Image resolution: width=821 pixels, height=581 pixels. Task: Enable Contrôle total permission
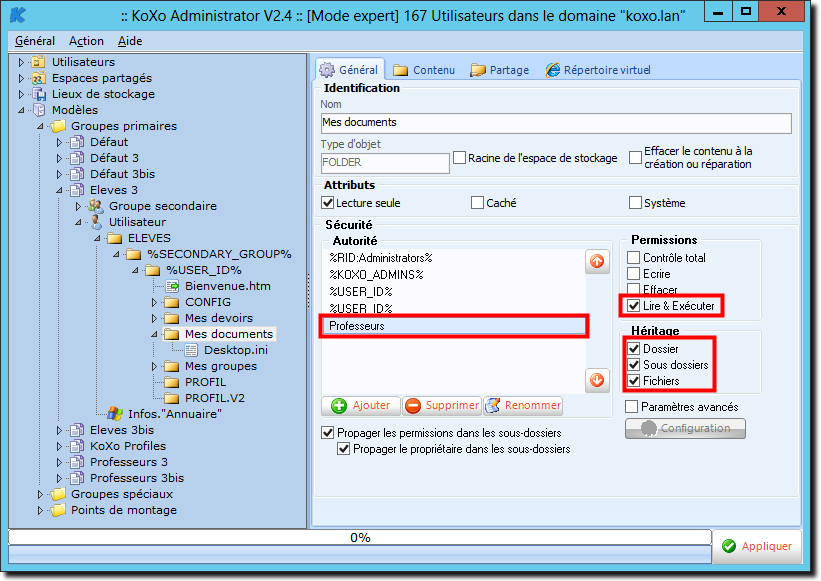click(x=634, y=258)
